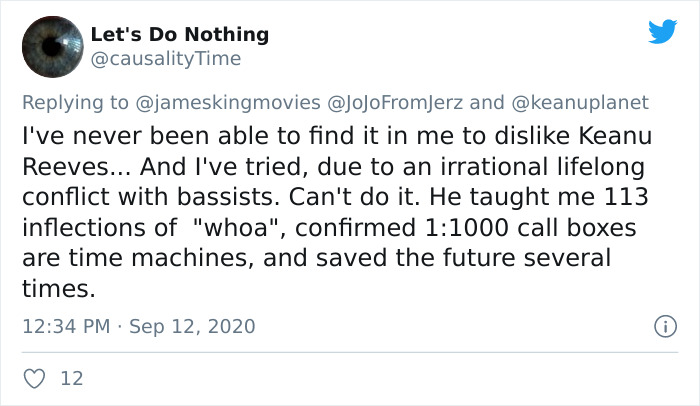Click the like count of 12

pos(71,378)
